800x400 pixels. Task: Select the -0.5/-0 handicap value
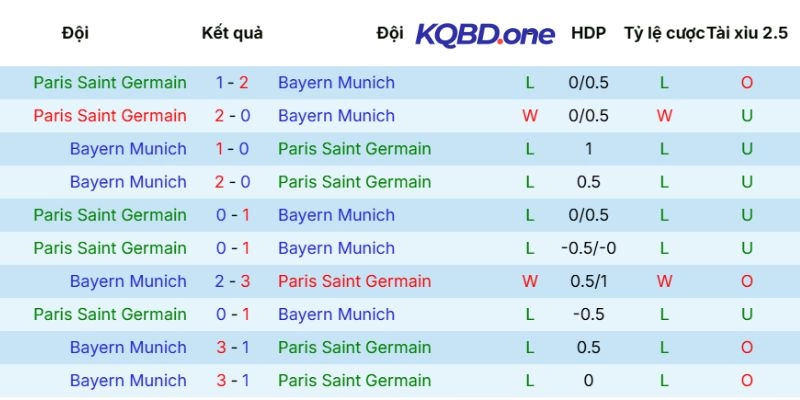[588, 248]
